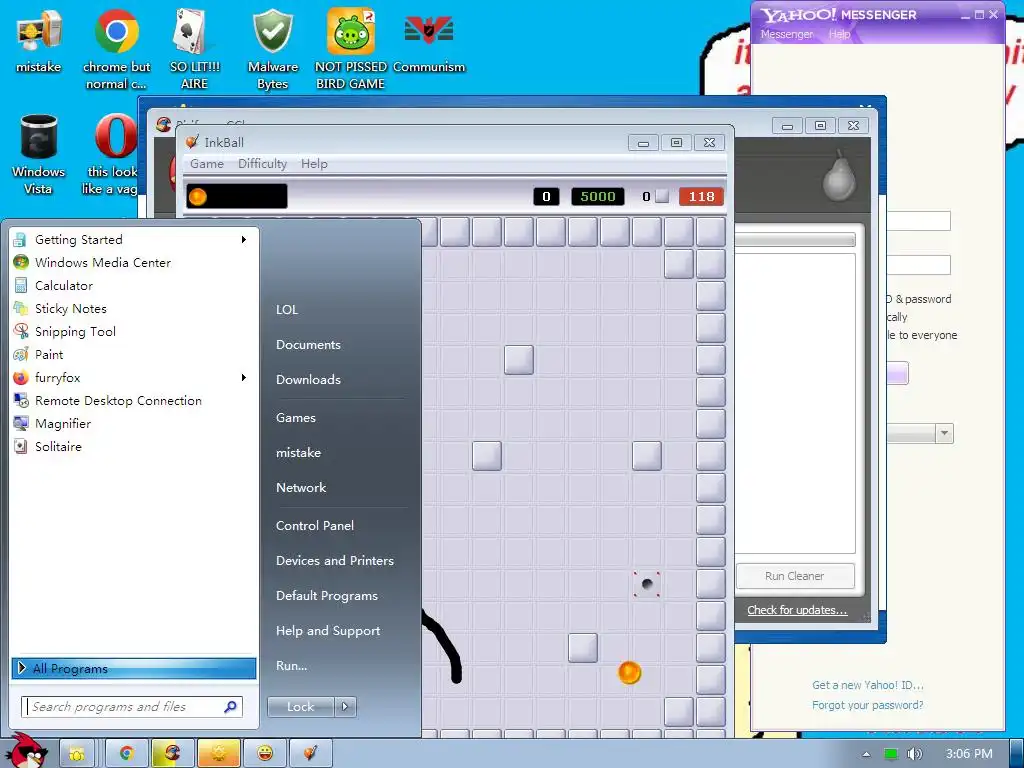Open Default Programs from Start menu

tap(327, 596)
